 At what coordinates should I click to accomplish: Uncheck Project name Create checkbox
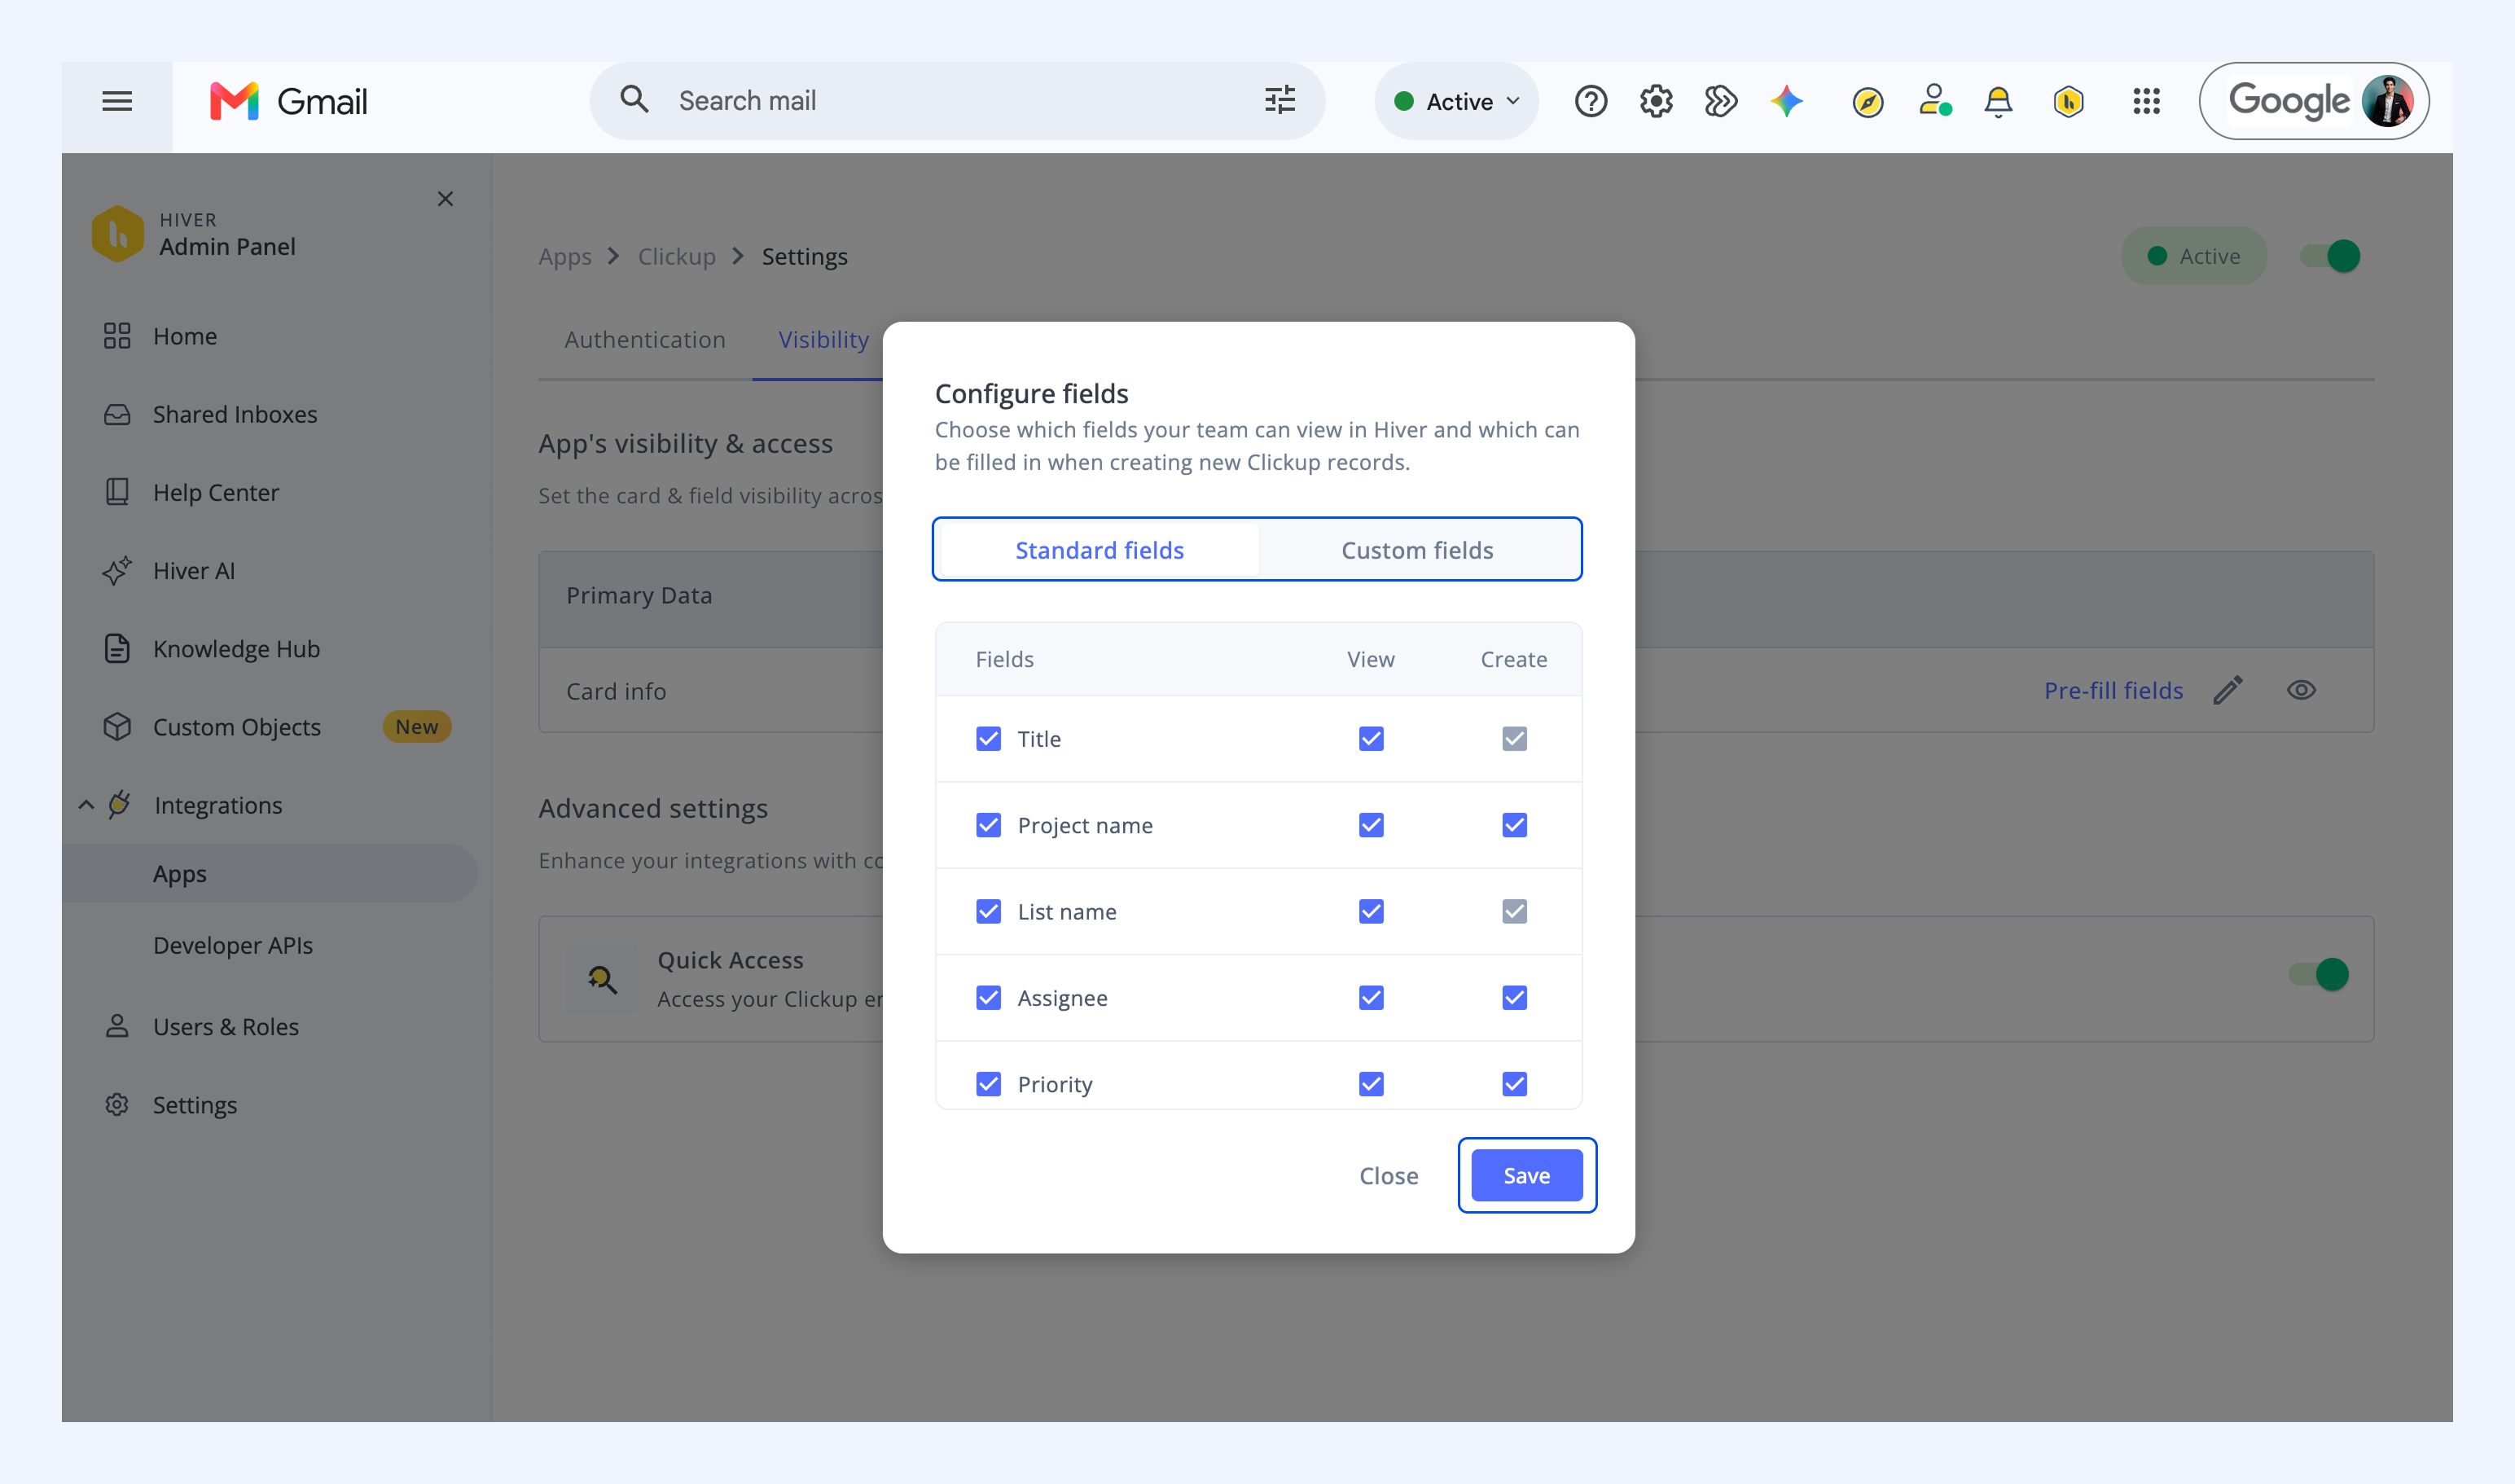point(1514,825)
